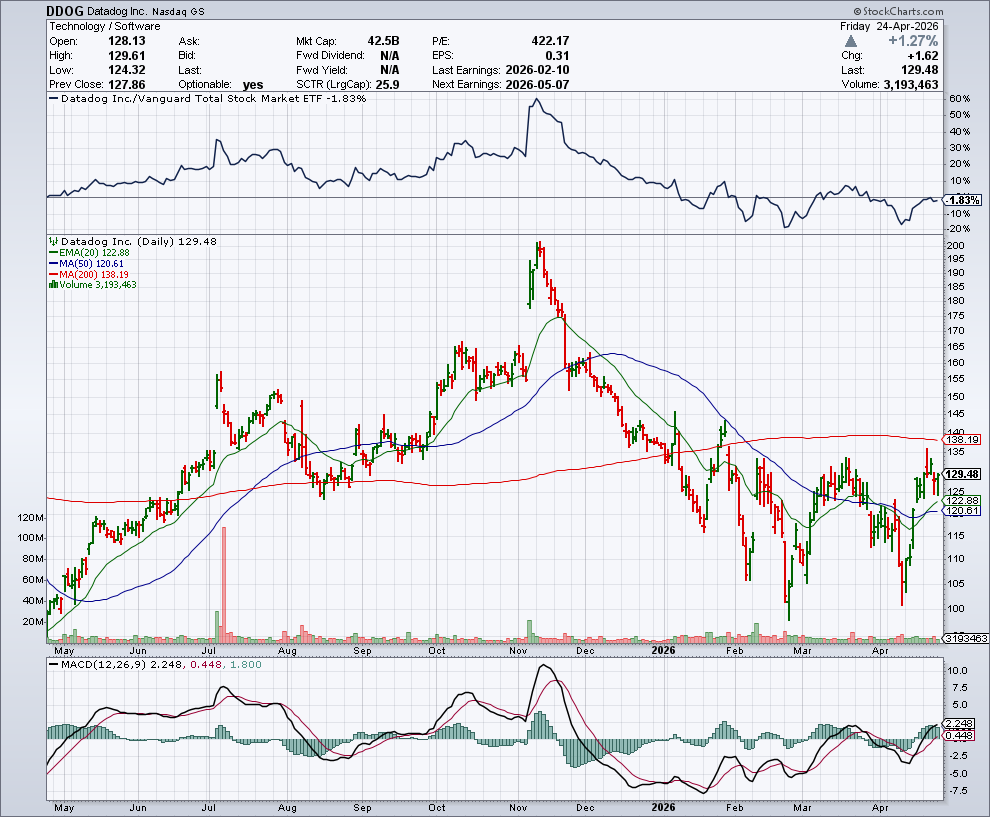Click the header Last value 129.48
Screen dimensions: 990x817
pos(919,70)
